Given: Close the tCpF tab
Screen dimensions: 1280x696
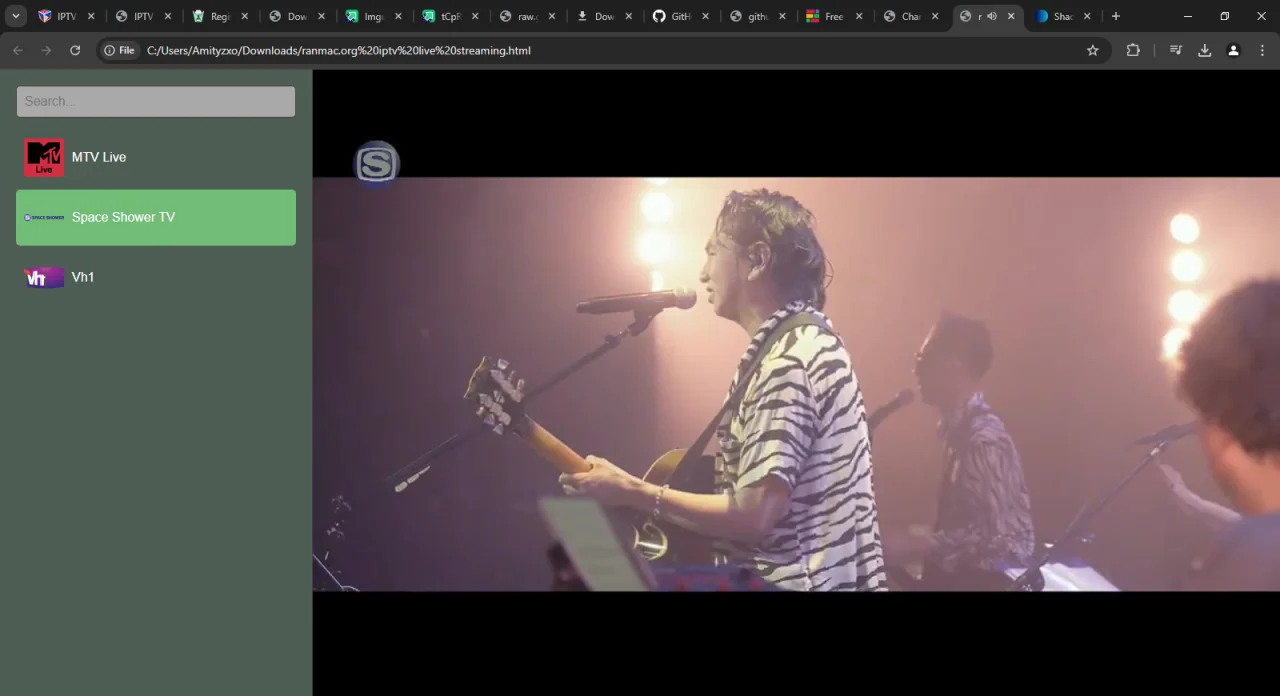Looking at the screenshot, I should [475, 16].
